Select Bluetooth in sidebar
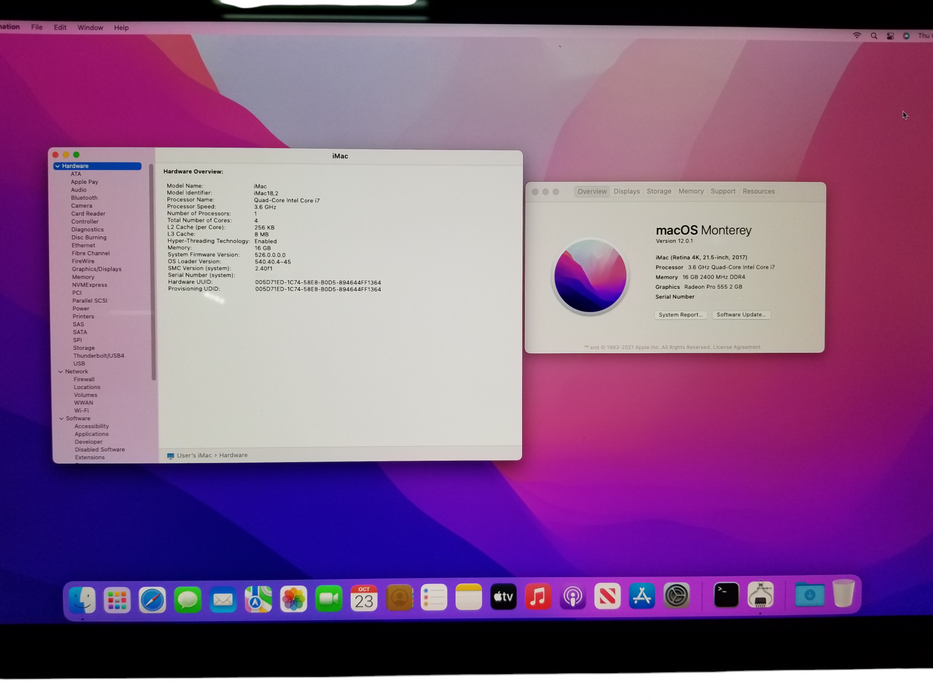The image size is (933, 700). 84,198
